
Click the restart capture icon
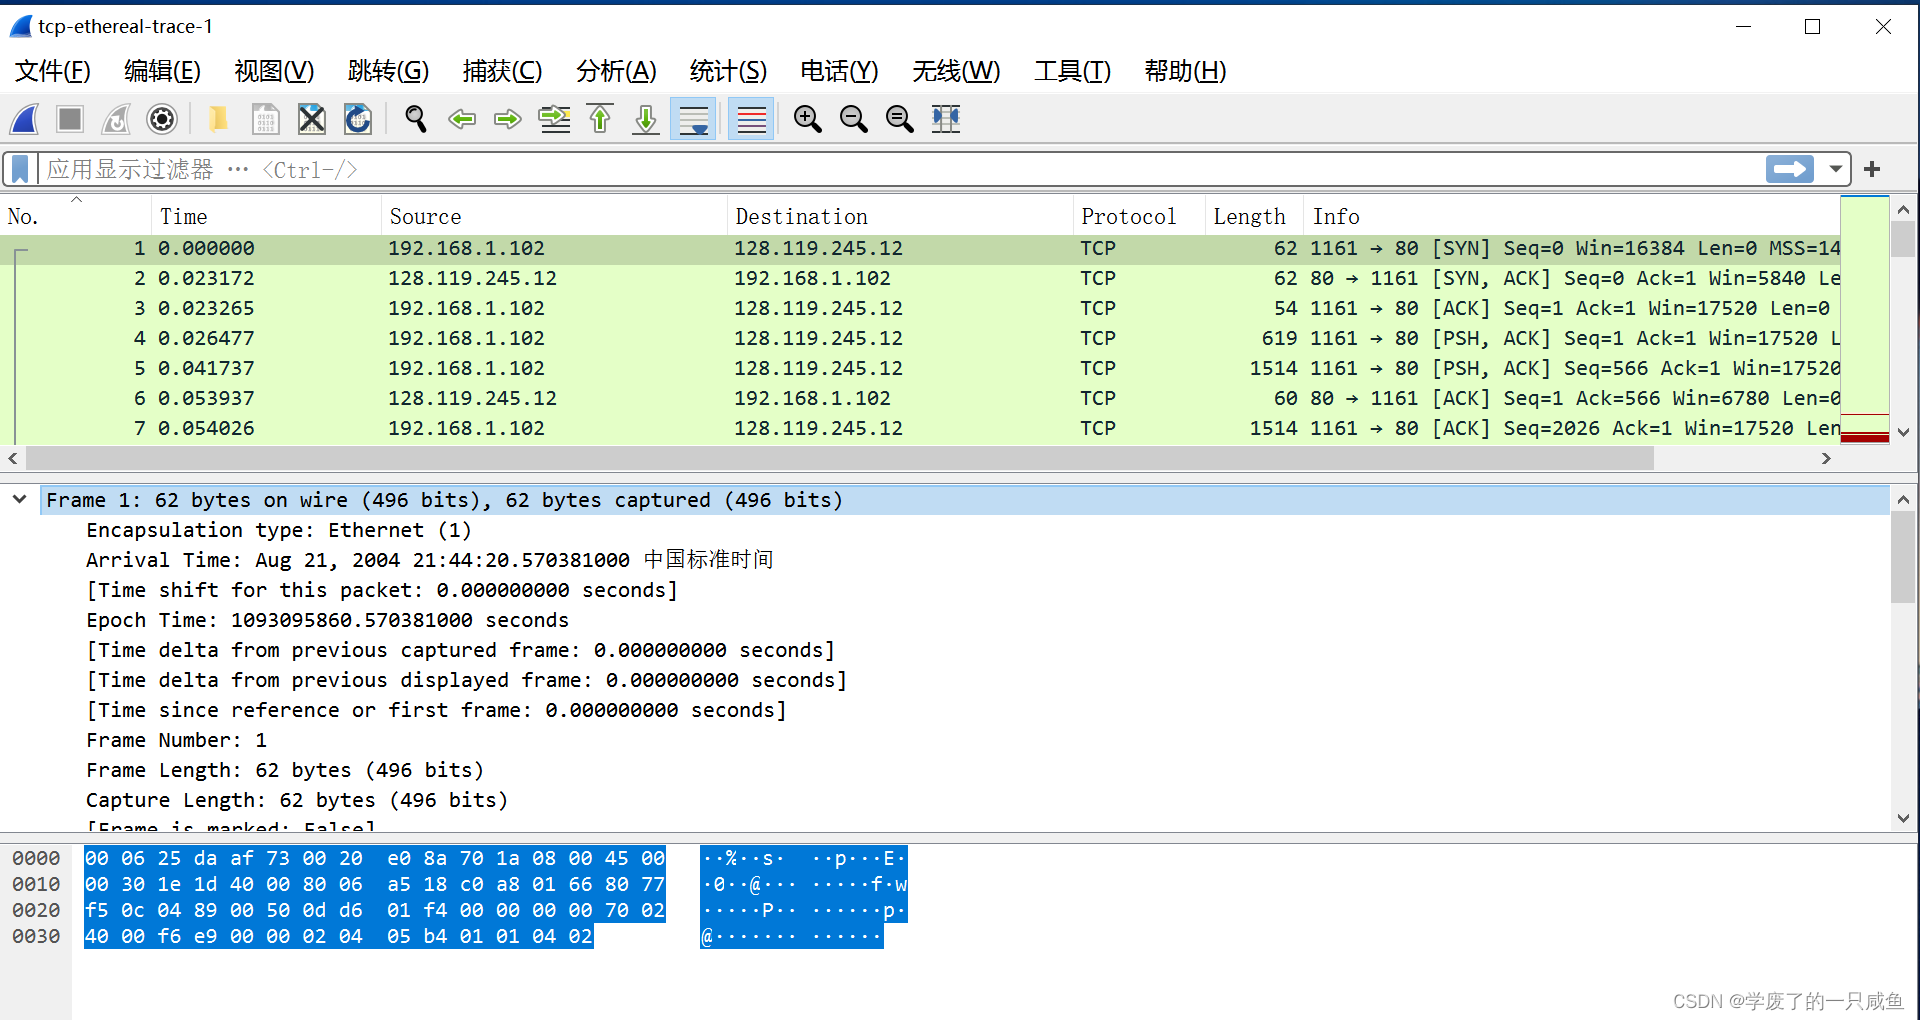(x=116, y=119)
